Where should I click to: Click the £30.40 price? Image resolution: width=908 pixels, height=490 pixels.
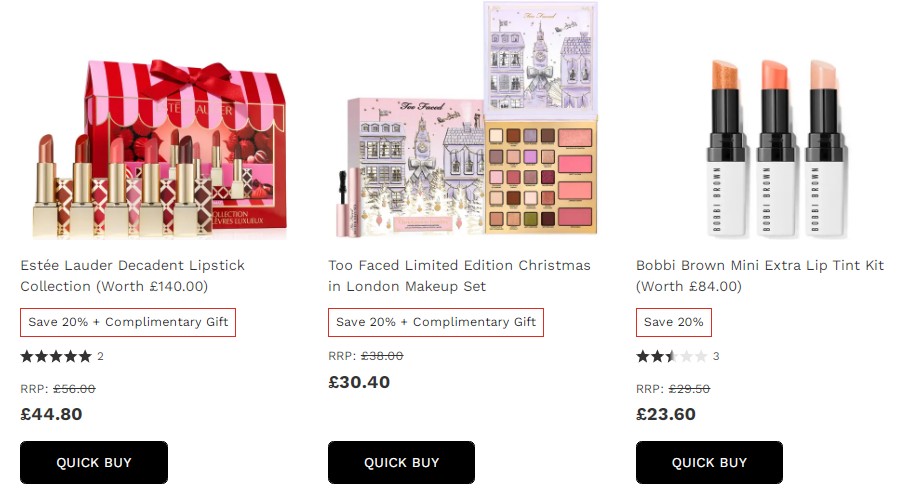coord(359,382)
